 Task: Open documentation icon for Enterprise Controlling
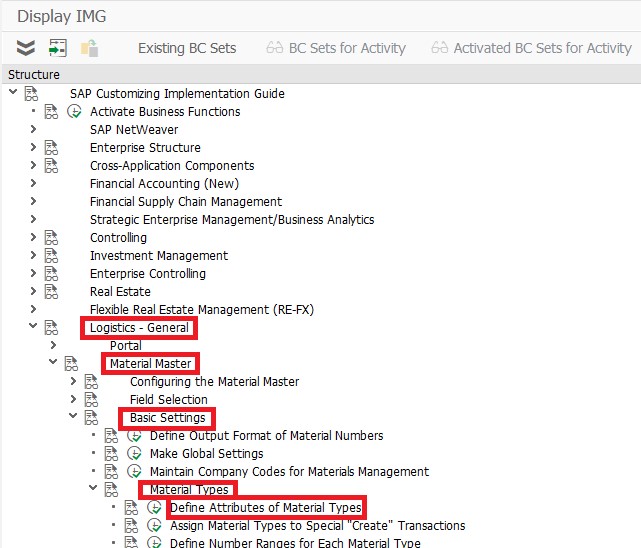click(x=51, y=273)
